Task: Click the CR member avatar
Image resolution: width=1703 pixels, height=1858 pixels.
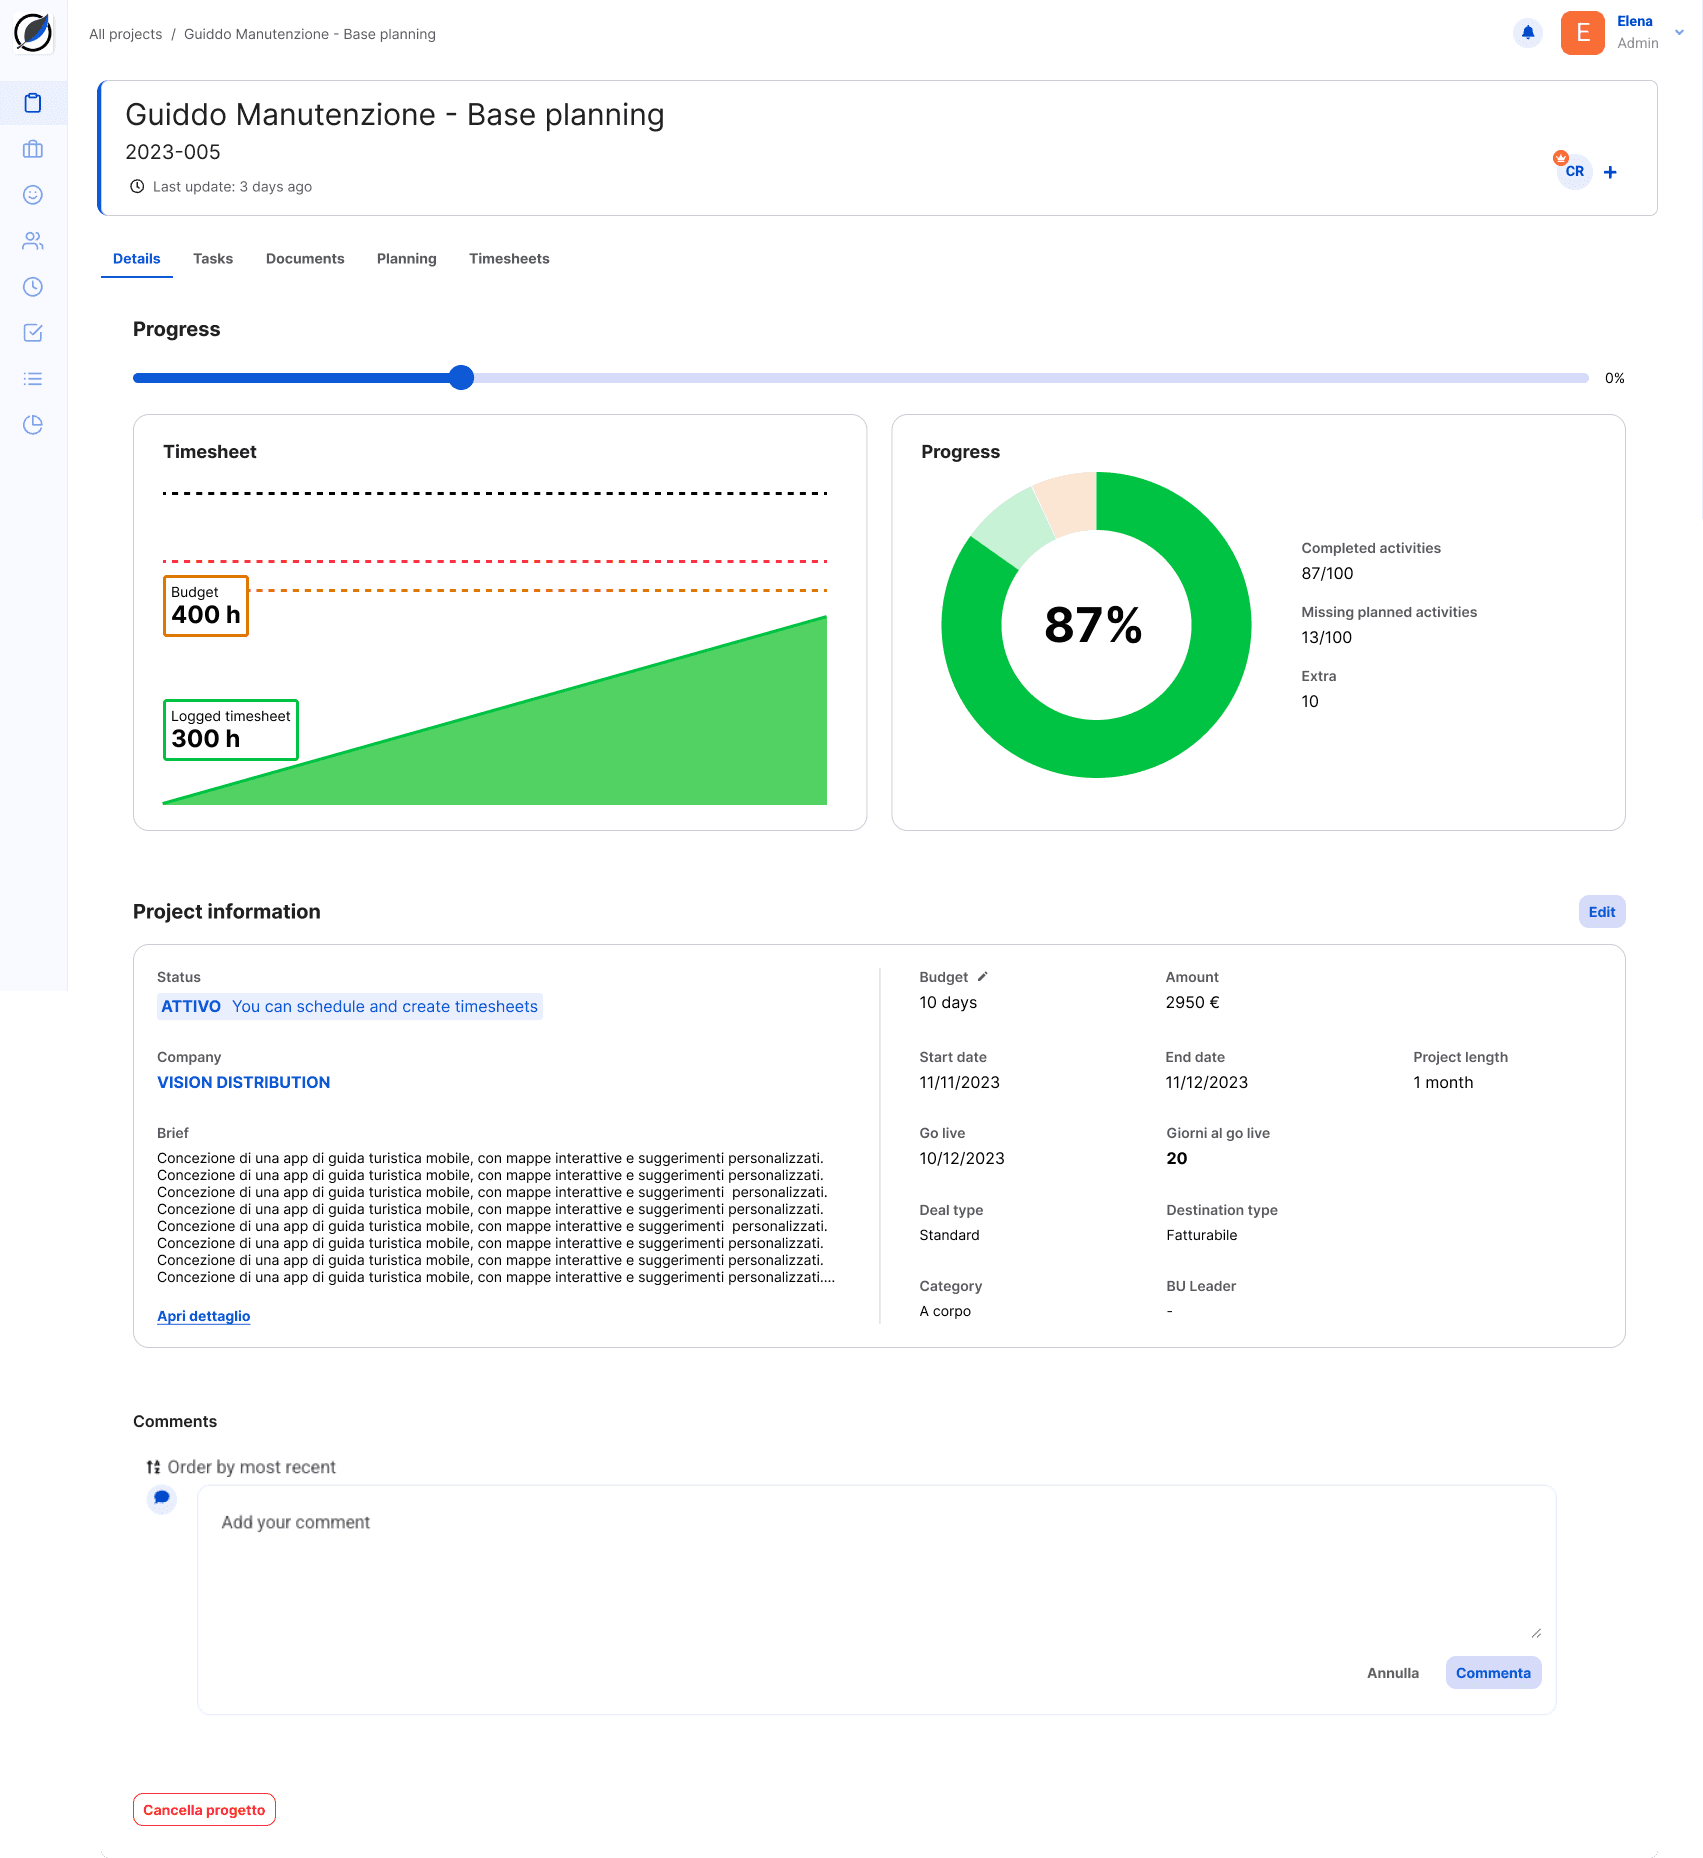Action: (x=1574, y=171)
